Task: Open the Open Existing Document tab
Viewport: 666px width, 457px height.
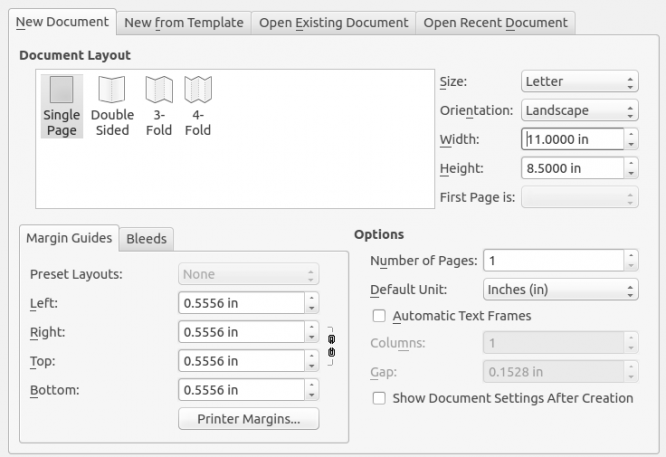Action: click(x=333, y=22)
